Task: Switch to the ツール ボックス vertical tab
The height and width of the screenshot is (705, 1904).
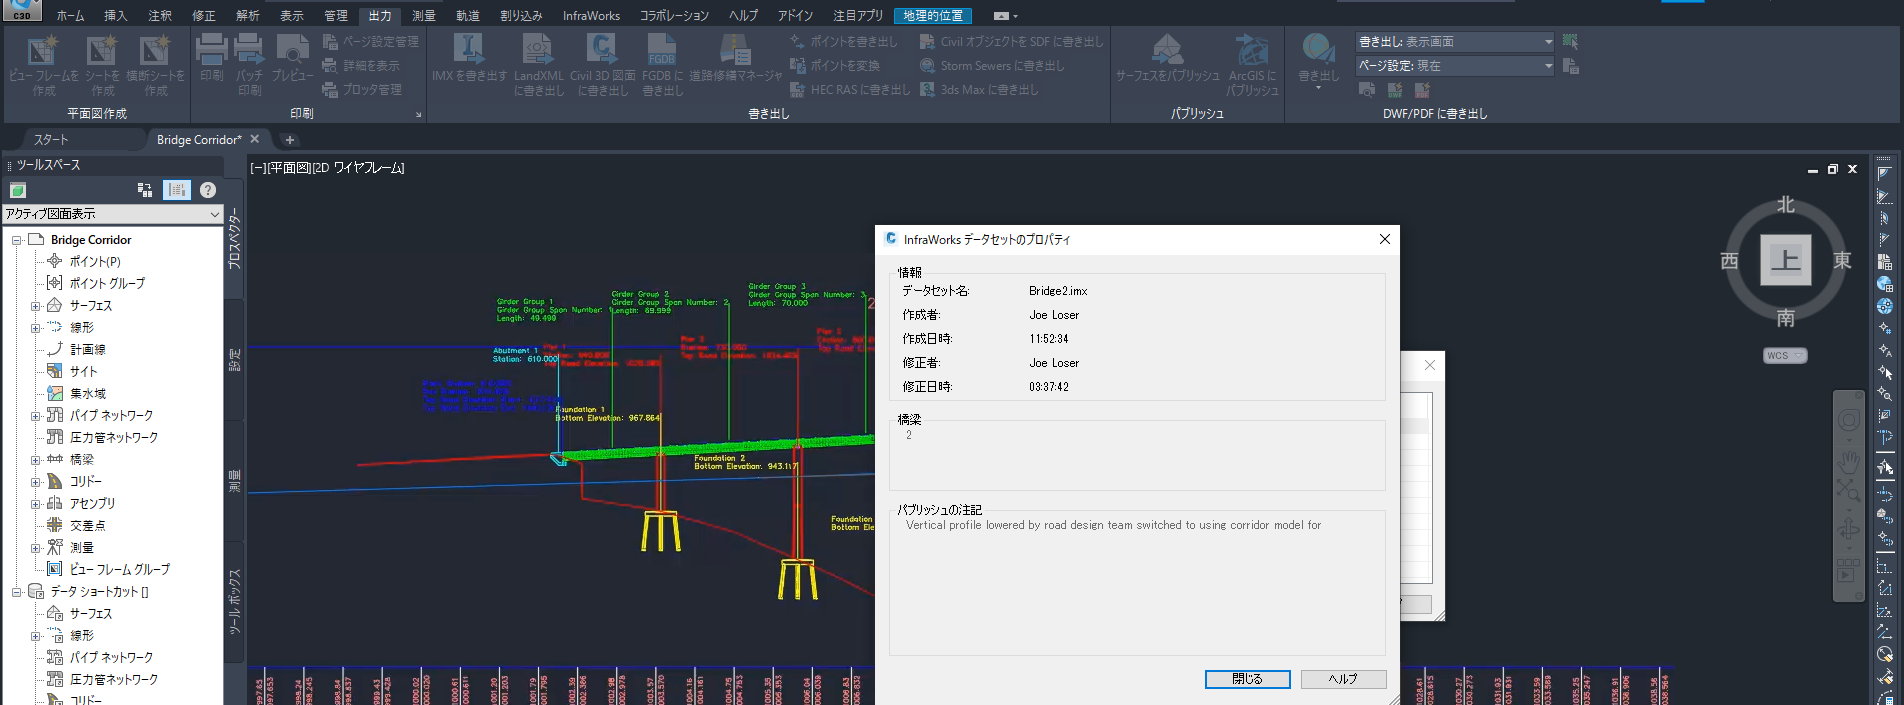Action: (x=235, y=602)
